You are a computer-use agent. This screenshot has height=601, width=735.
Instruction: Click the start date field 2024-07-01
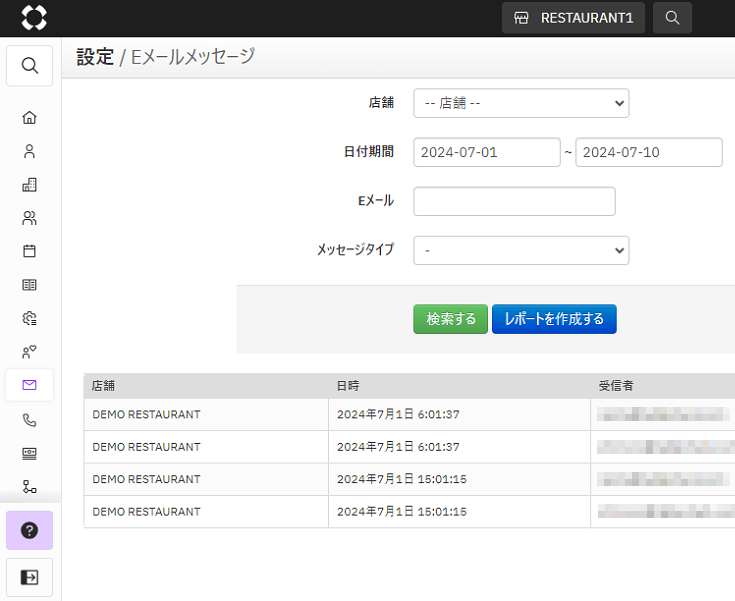486,152
